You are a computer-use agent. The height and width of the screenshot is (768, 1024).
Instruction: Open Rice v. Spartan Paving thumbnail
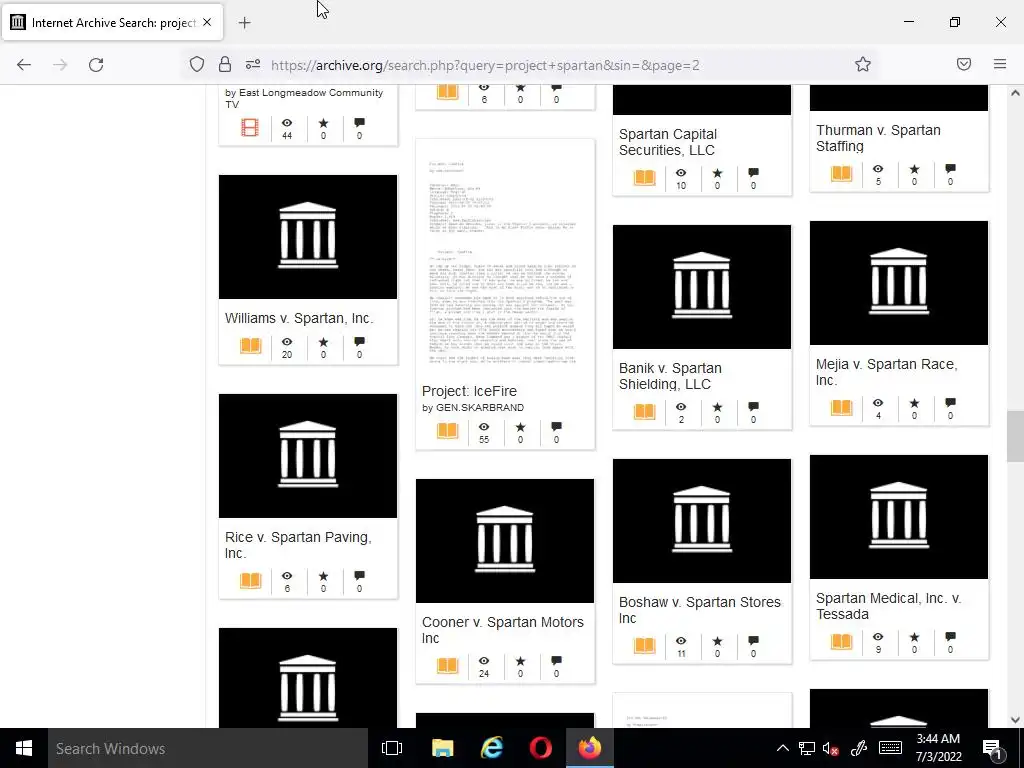[x=308, y=456]
